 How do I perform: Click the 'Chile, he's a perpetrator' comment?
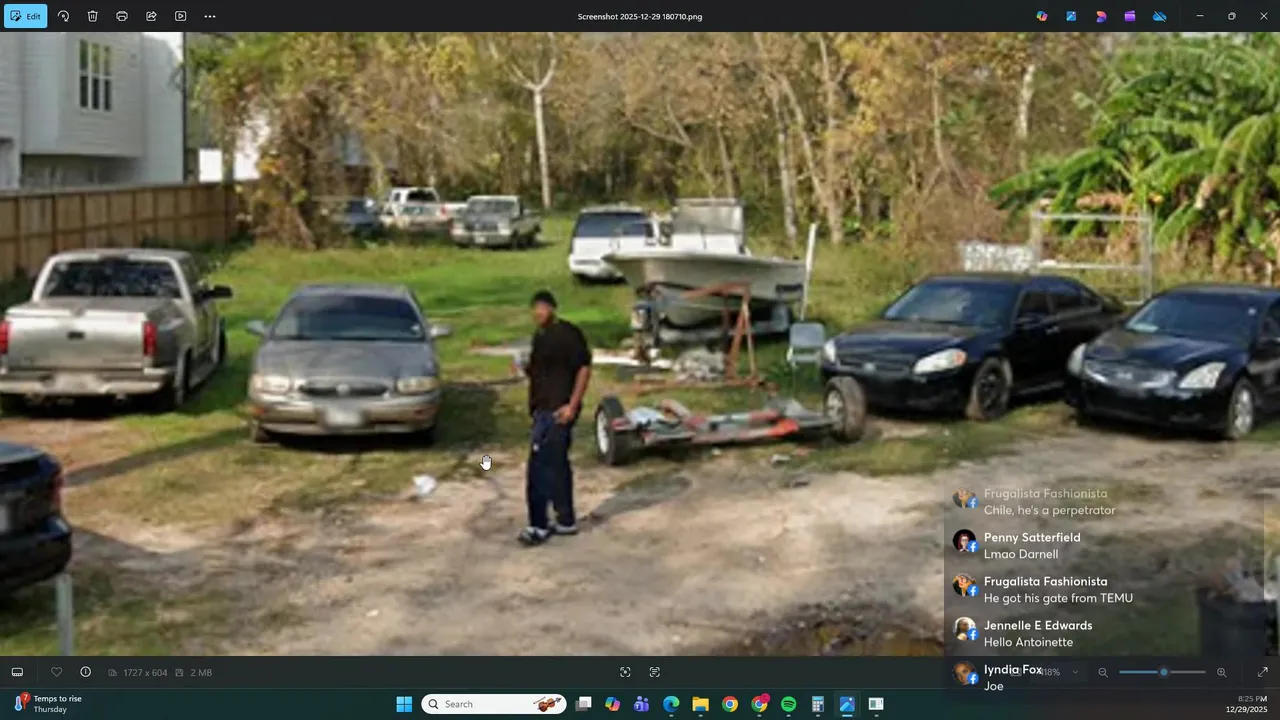pos(1049,510)
